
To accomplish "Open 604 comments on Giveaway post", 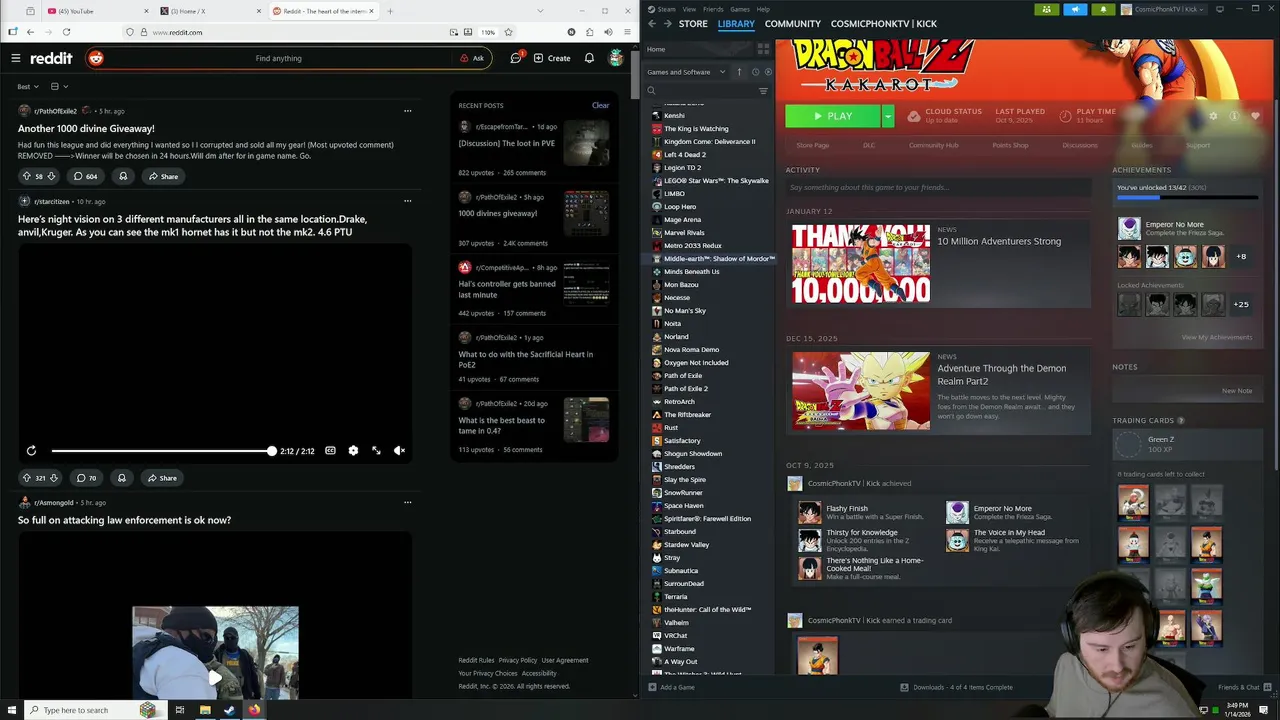I will point(85,176).
